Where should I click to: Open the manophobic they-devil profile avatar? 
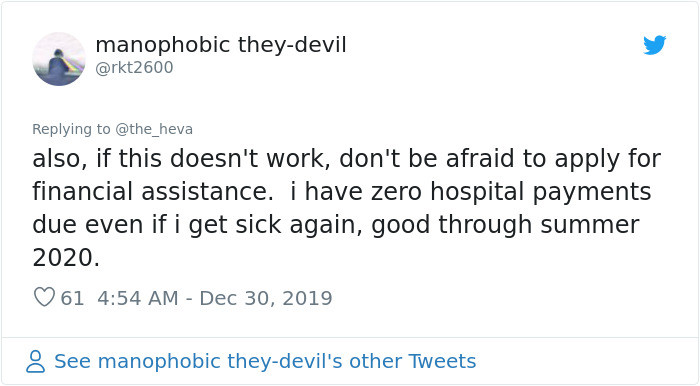coord(58,58)
